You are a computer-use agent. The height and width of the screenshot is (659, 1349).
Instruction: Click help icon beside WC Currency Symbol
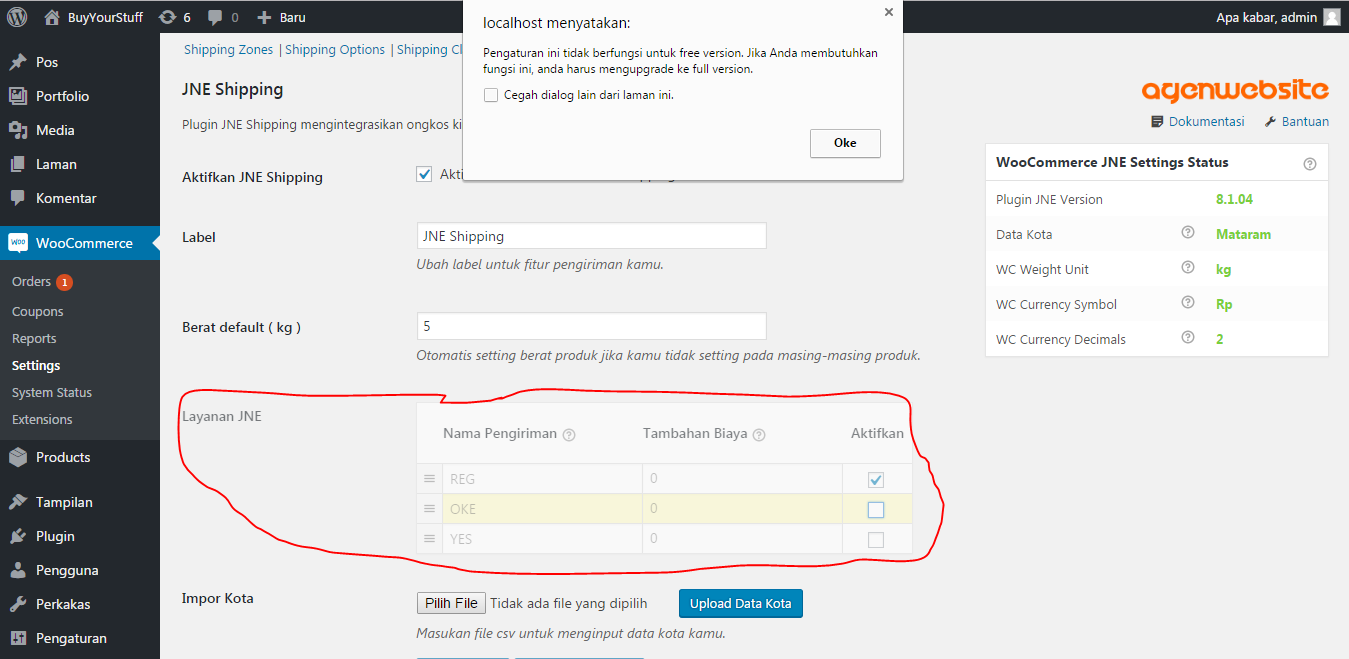(x=1188, y=302)
